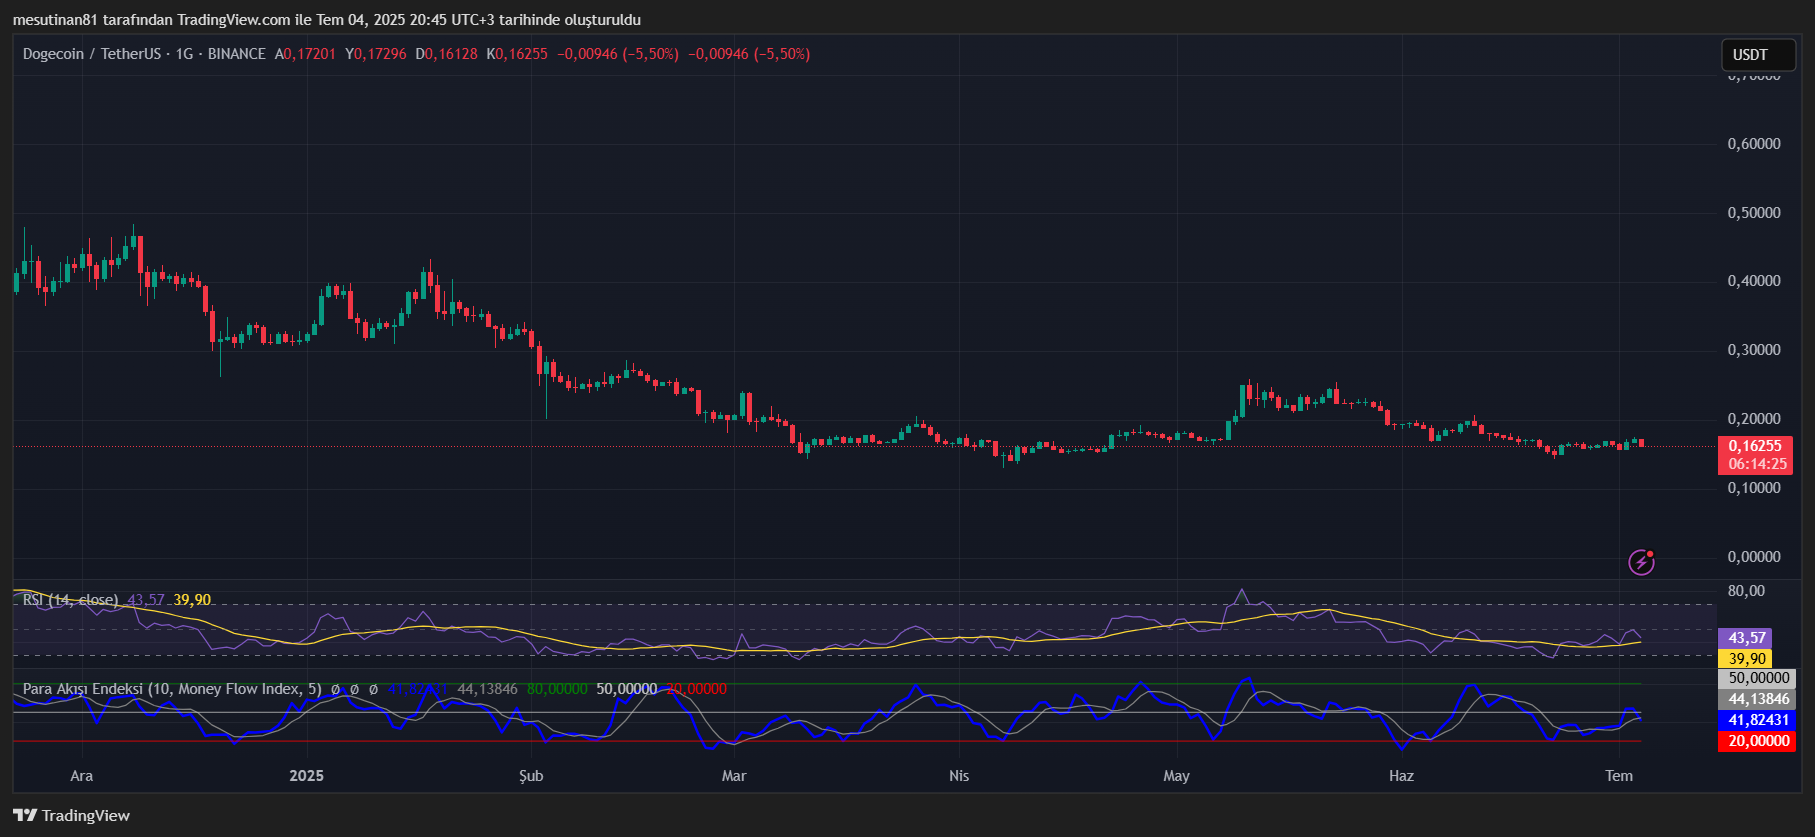1815x837 pixels.
Task: Open the USDT currency selector
Action: pyautogui.click(x=1758, y=55)
